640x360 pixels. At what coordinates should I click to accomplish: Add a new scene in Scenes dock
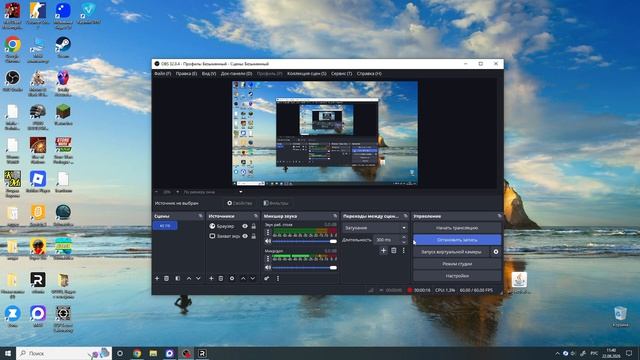[x=157, y=278]
